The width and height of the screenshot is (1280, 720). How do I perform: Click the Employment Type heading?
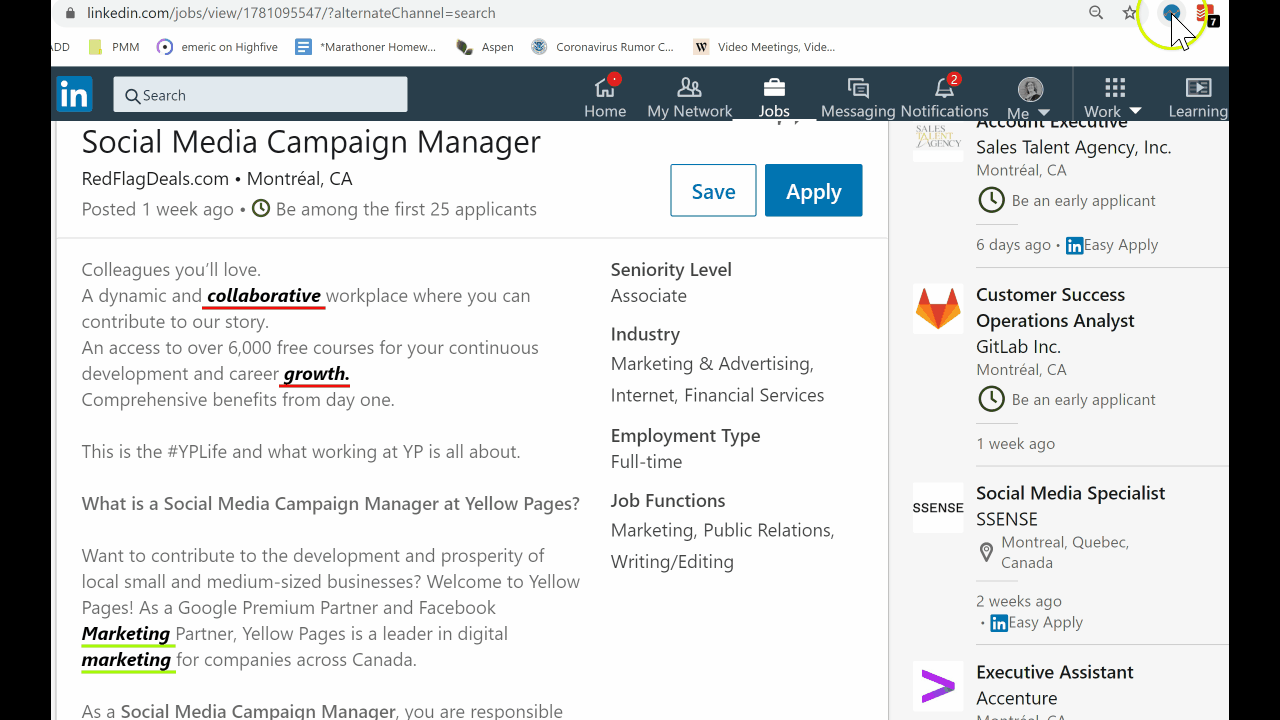click(685, 436)
